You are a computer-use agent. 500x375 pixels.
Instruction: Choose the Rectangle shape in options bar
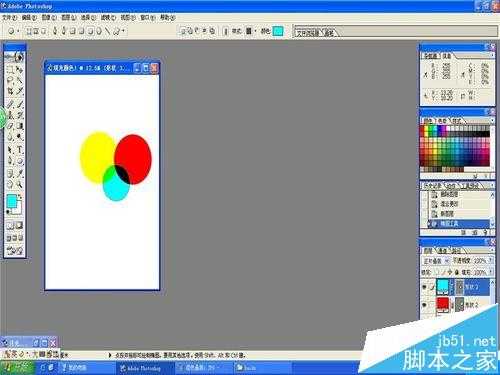coord(72,31)
